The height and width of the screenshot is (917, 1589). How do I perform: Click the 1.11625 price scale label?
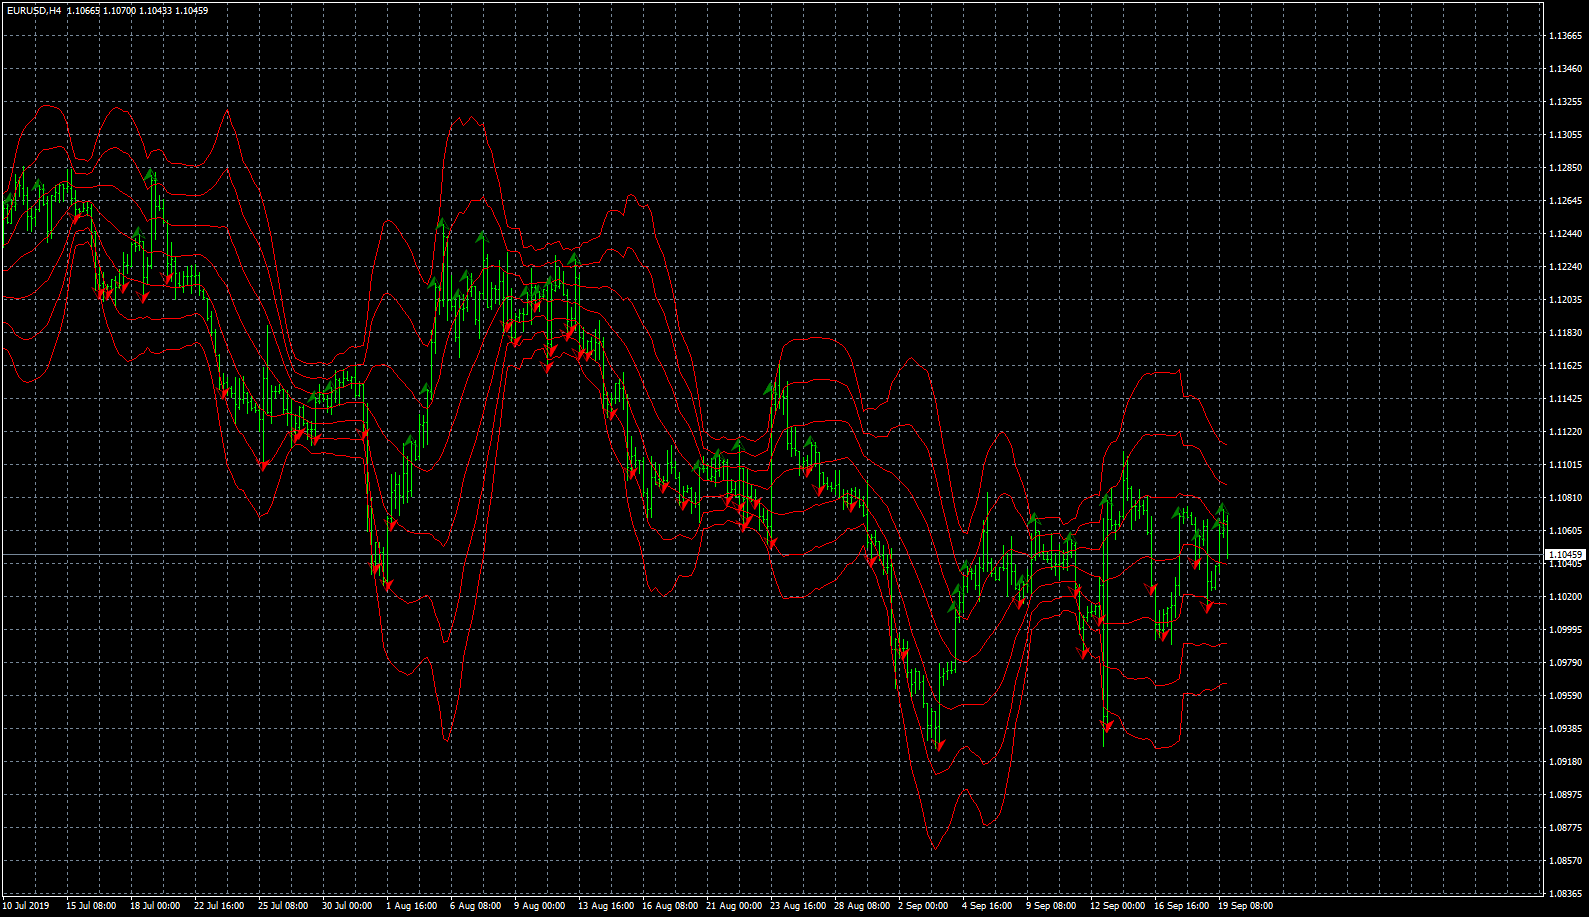[1565, 366]
